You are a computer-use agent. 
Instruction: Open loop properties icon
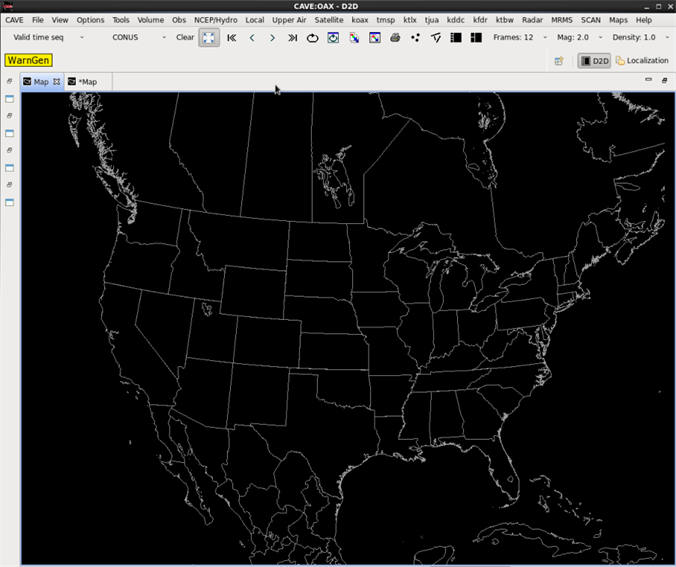pyautogui.click(x=333, y=38)
